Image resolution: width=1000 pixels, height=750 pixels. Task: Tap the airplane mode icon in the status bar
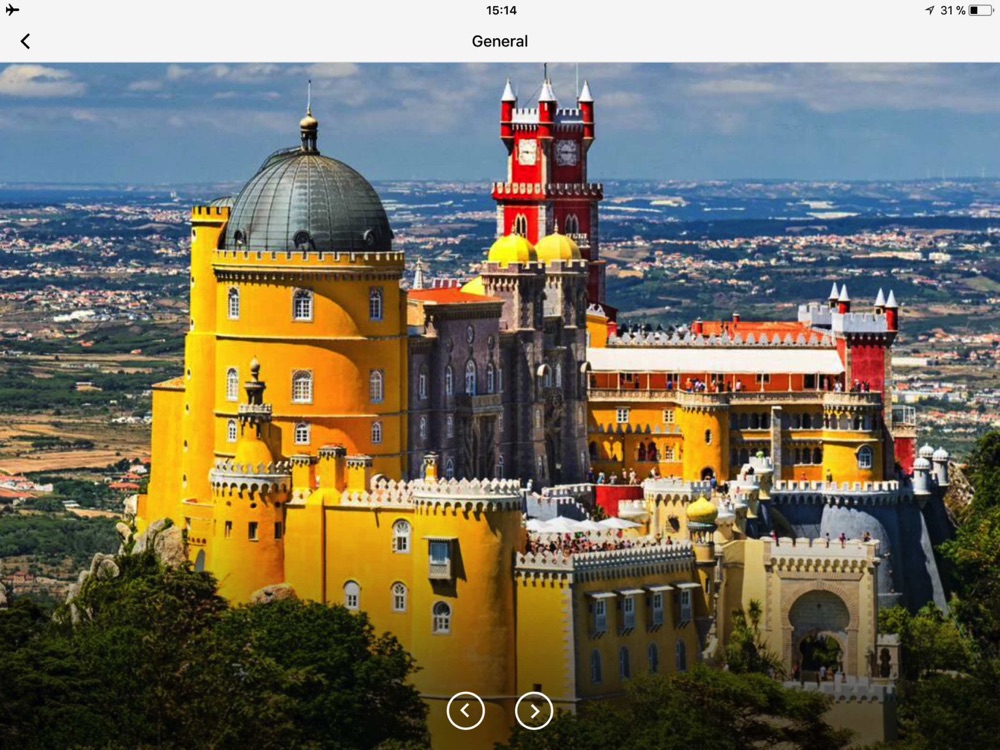(12, 10)
